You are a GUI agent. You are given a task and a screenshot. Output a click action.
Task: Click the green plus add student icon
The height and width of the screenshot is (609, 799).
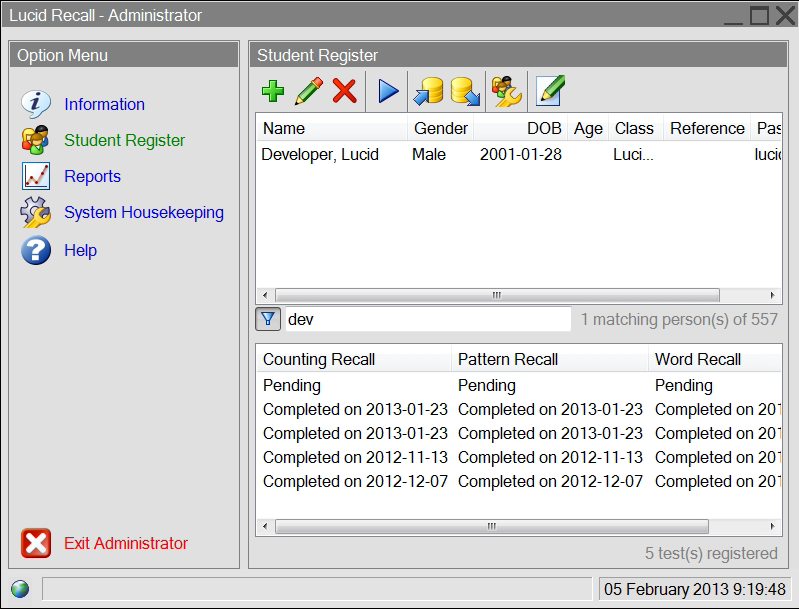coord(273,91)
